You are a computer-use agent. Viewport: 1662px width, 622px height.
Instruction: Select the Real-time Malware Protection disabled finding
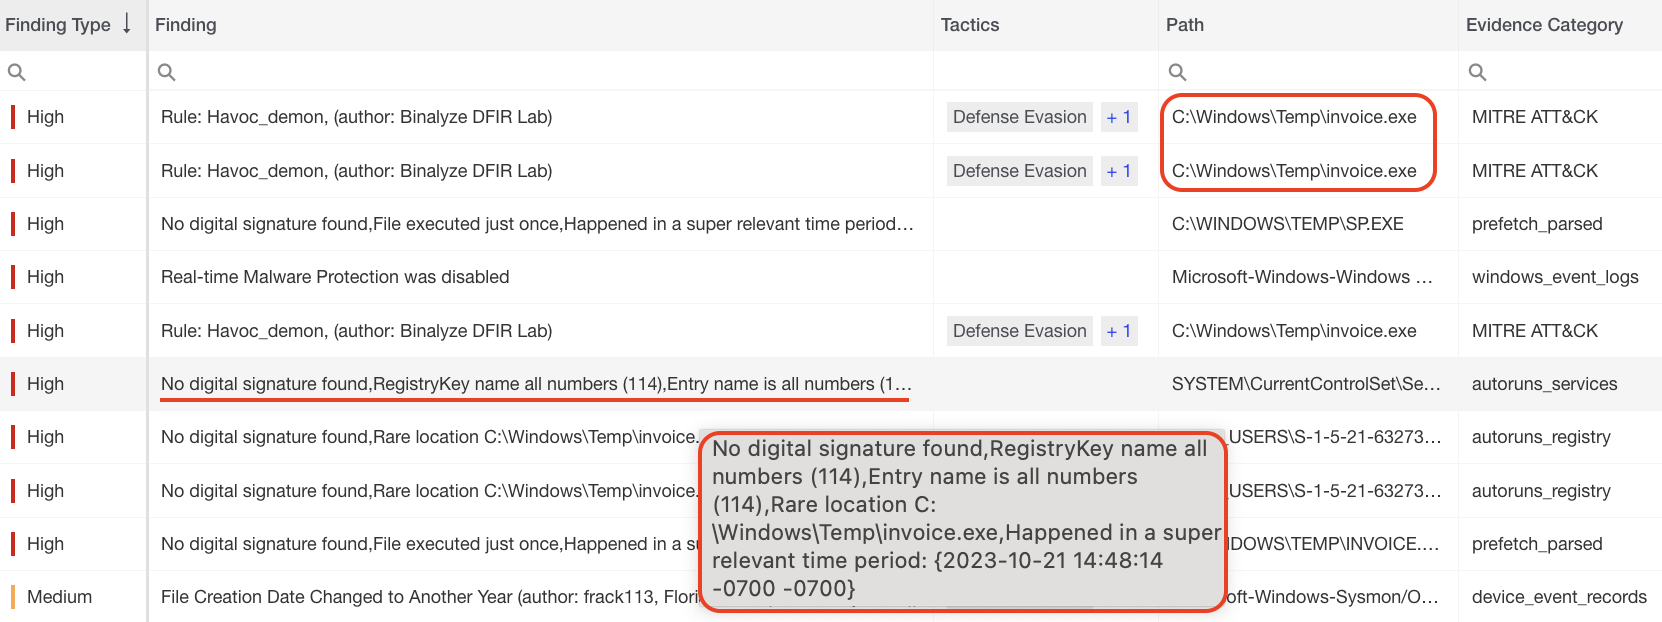pyautogui.click(x=335, y=277)
